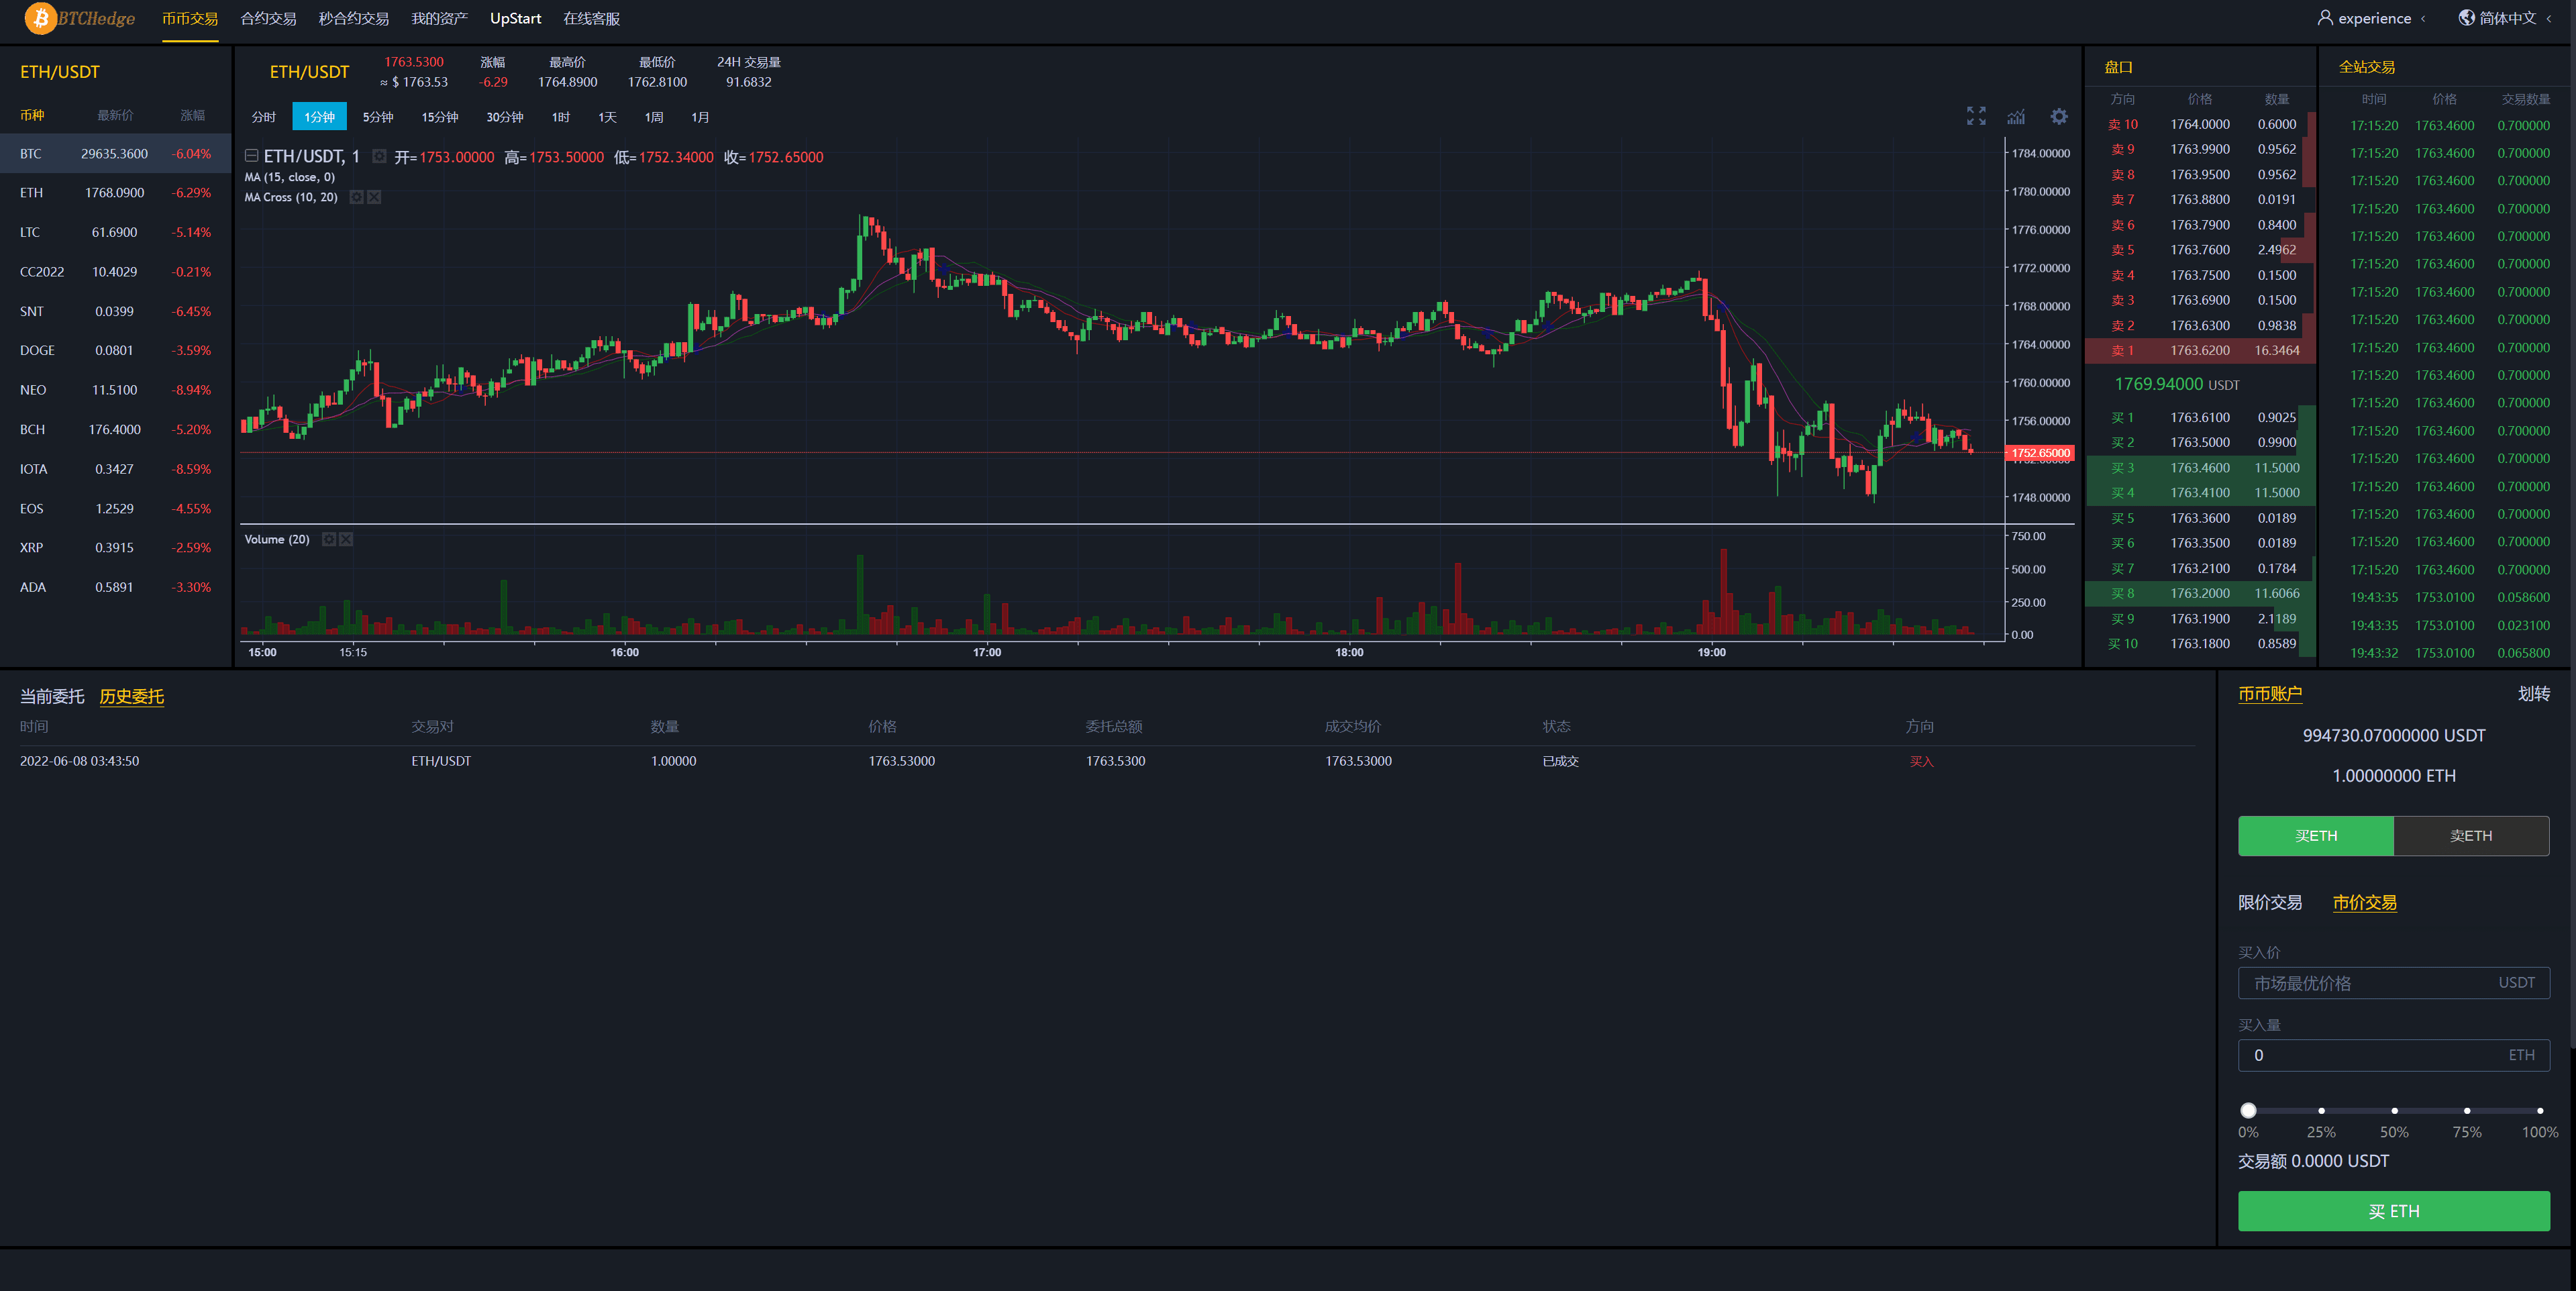Click 卖 1 order at 1763.6200

tap(2200, 351)
